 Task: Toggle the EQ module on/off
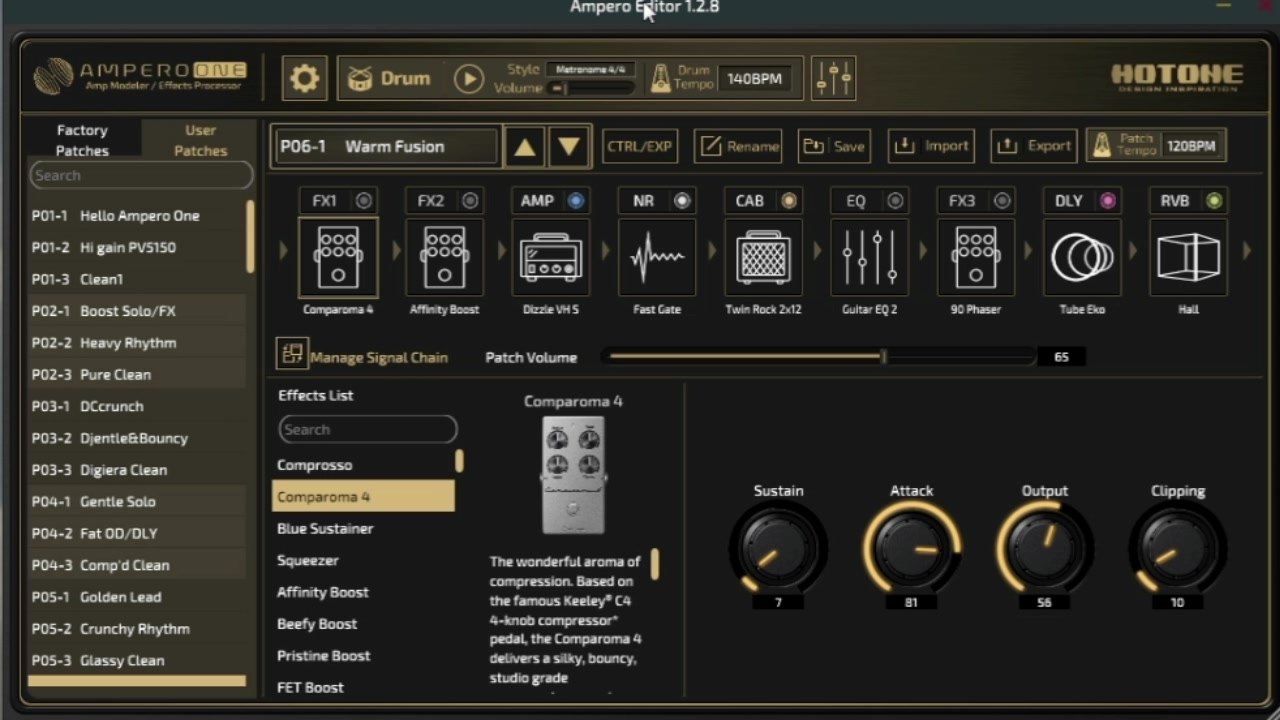click(895, 201)
